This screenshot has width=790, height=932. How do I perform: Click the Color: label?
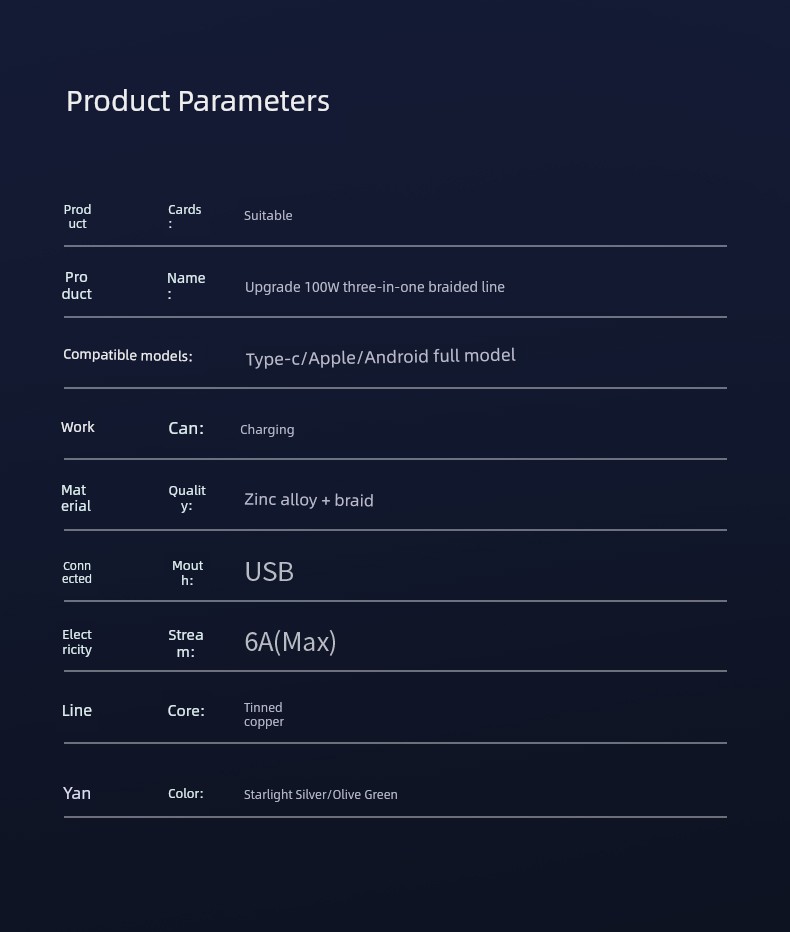(x=185, y=794)
